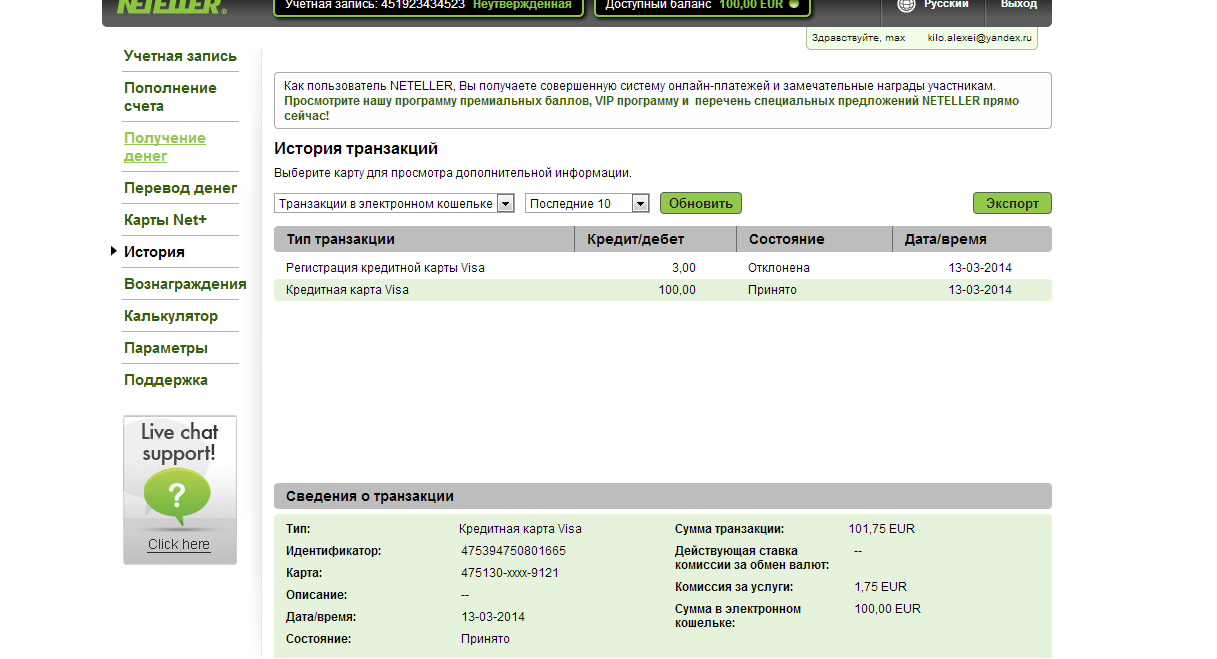1217x659 pixels.
Task: Click the email kilo.alexei@yandex.ru
Action: point(980,37)
